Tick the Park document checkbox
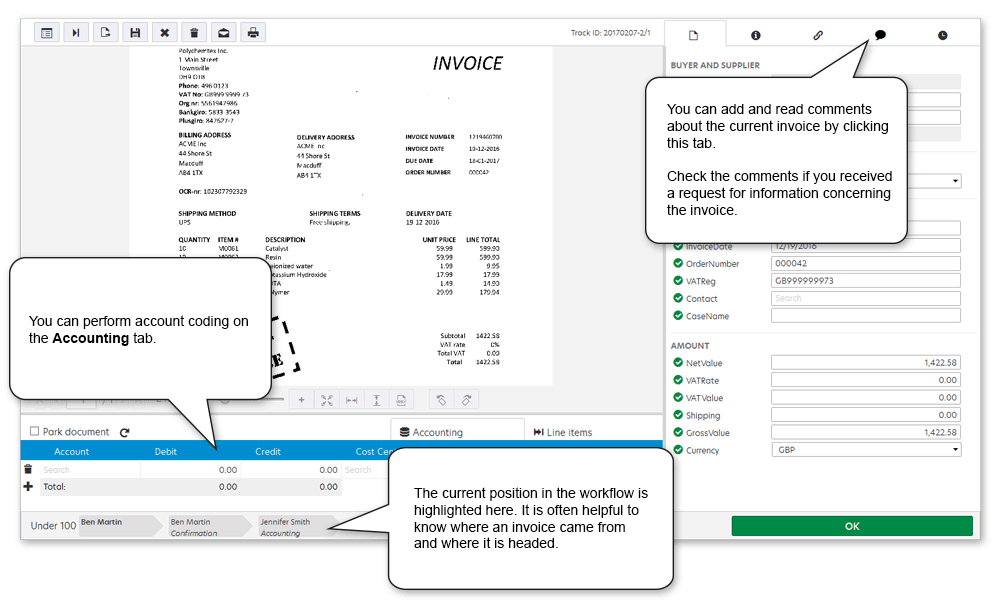The height and width of the screenshot is (606, 1000). coord(35,432)
